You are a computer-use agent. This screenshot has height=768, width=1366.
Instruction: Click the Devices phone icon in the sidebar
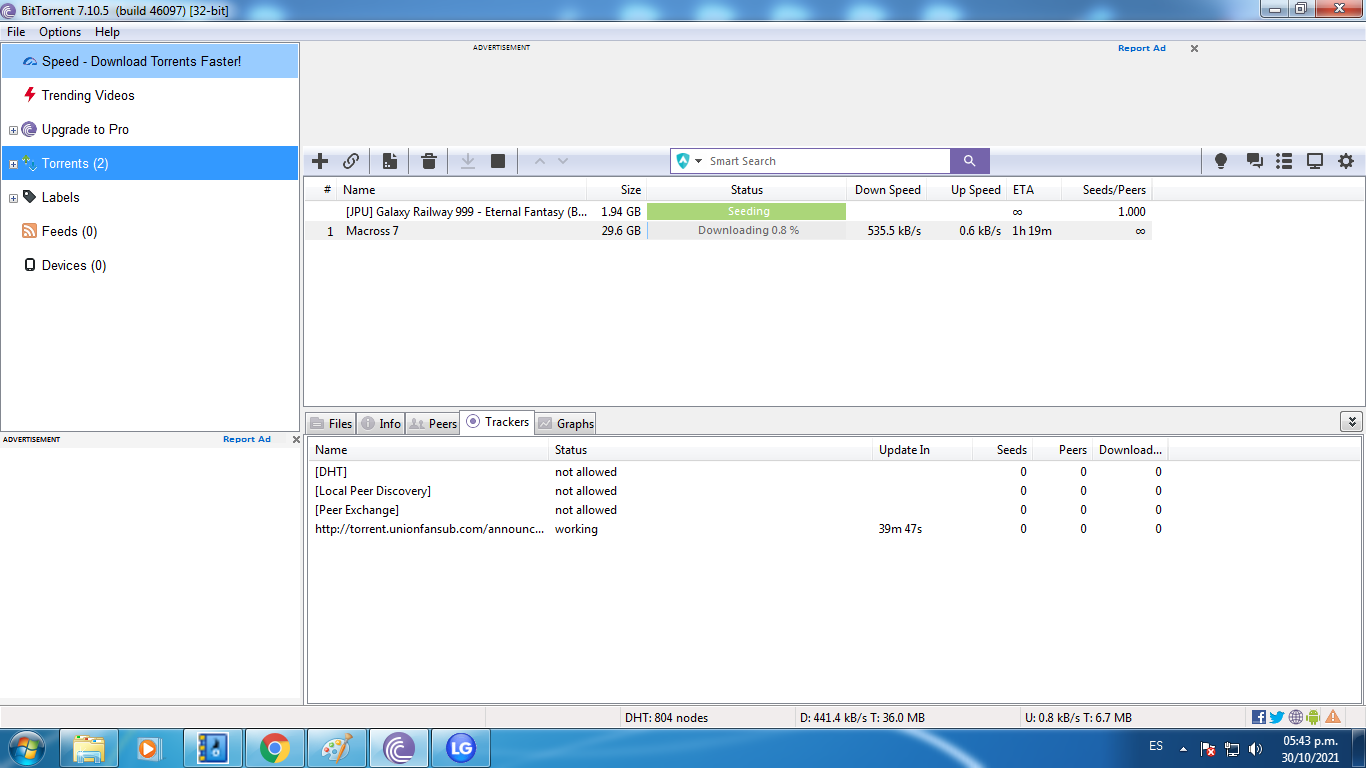tap(30, 265)
